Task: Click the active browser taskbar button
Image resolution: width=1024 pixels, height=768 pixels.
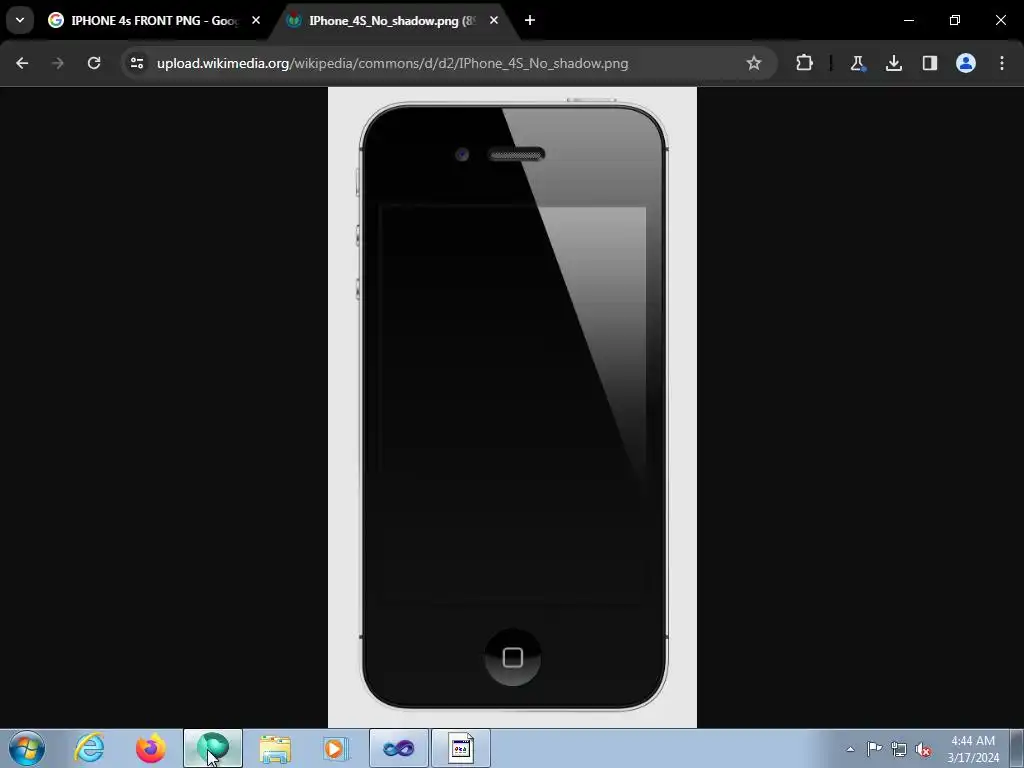Action: click(213, 748)
